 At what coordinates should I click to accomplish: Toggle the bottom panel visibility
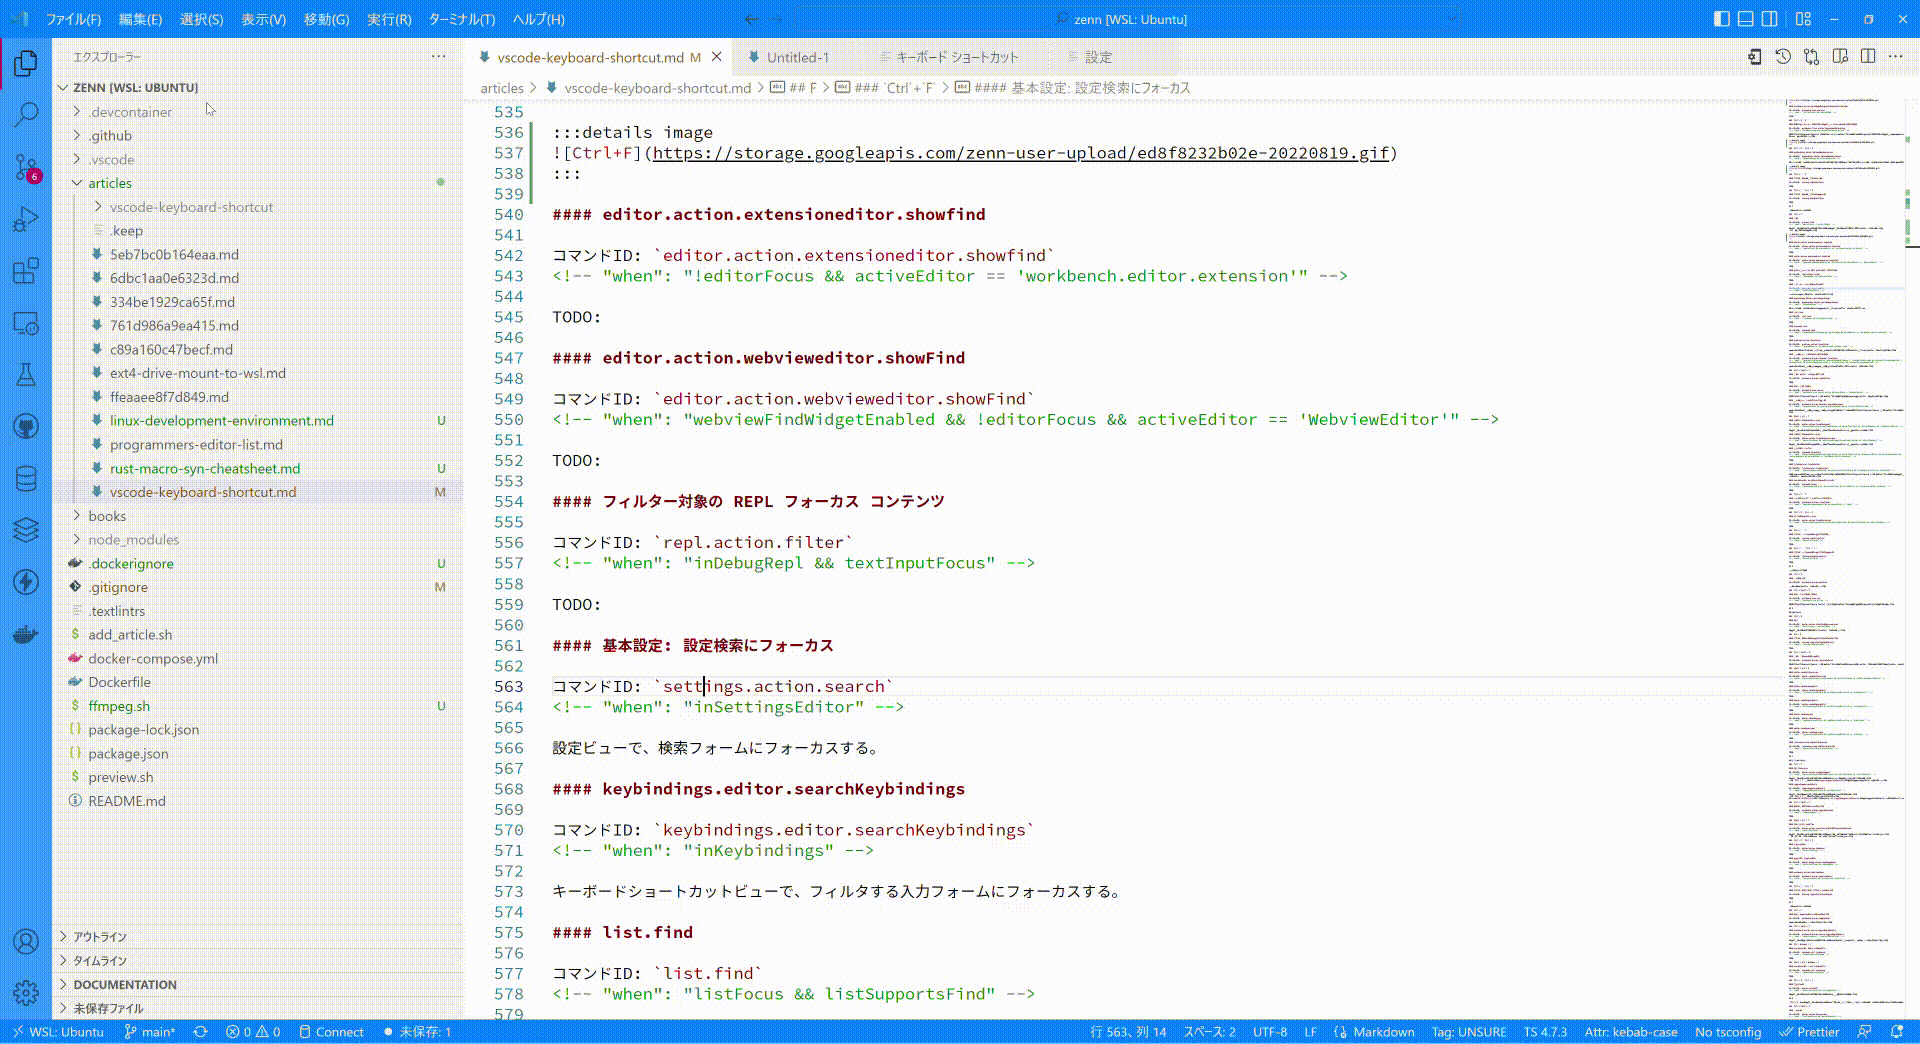click(x=1745, y=19)
